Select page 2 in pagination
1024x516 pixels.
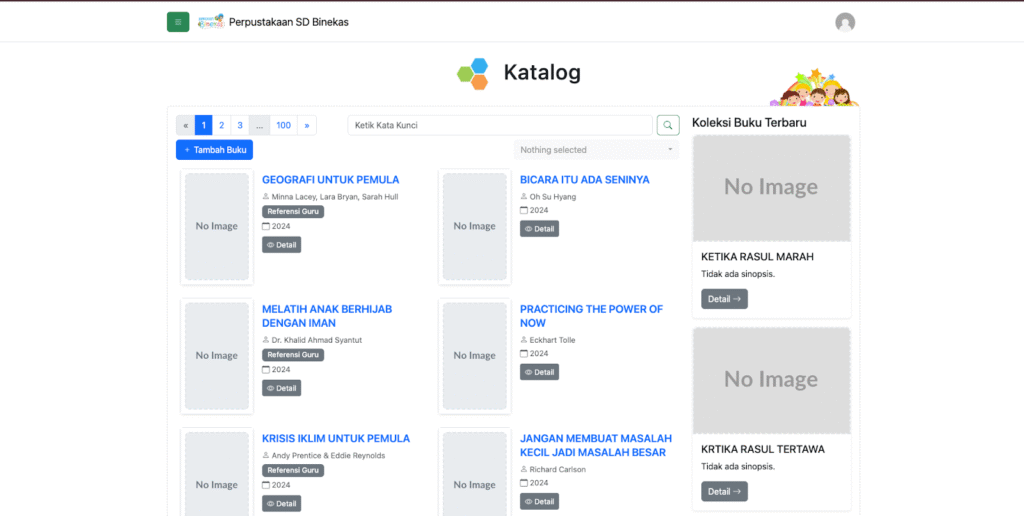[221, 125]
